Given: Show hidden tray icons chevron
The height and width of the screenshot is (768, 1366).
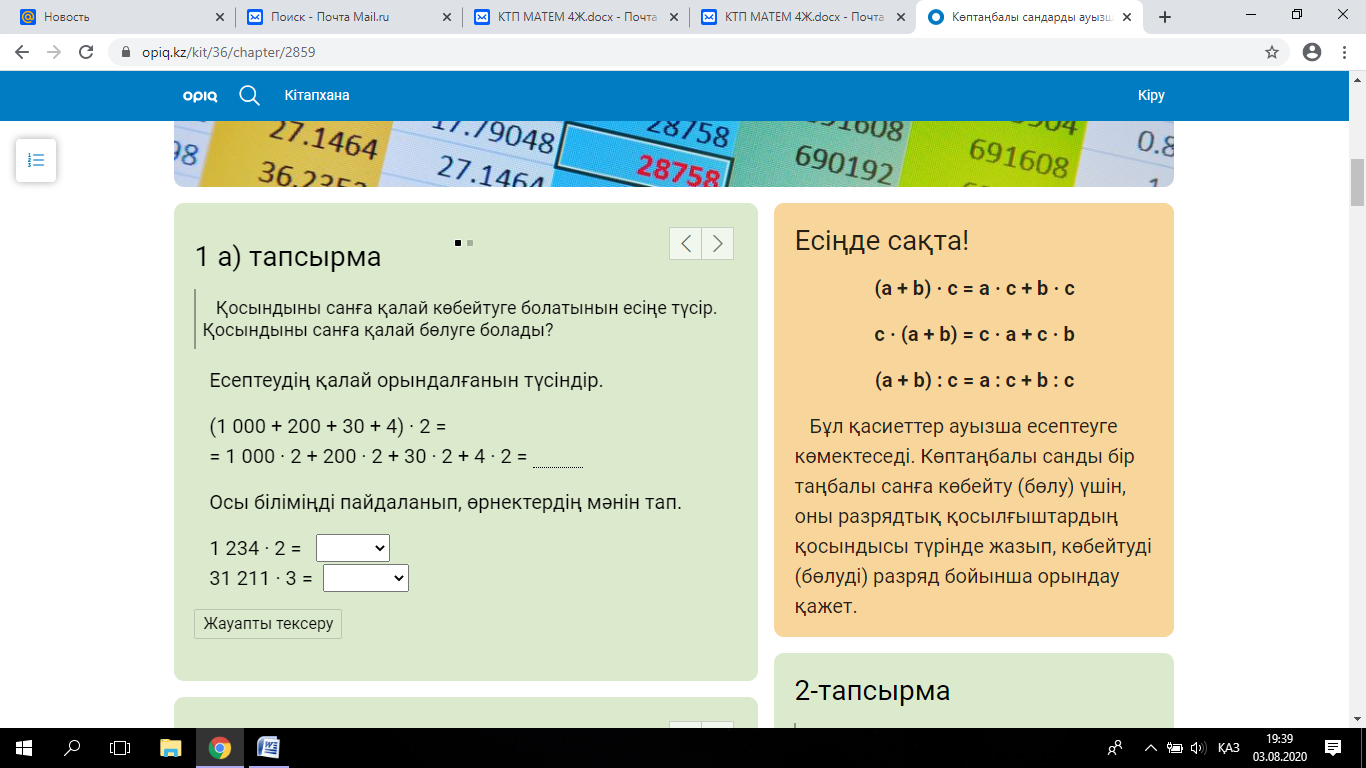Looking at the screenshot, I should [x=1150, y=748].
